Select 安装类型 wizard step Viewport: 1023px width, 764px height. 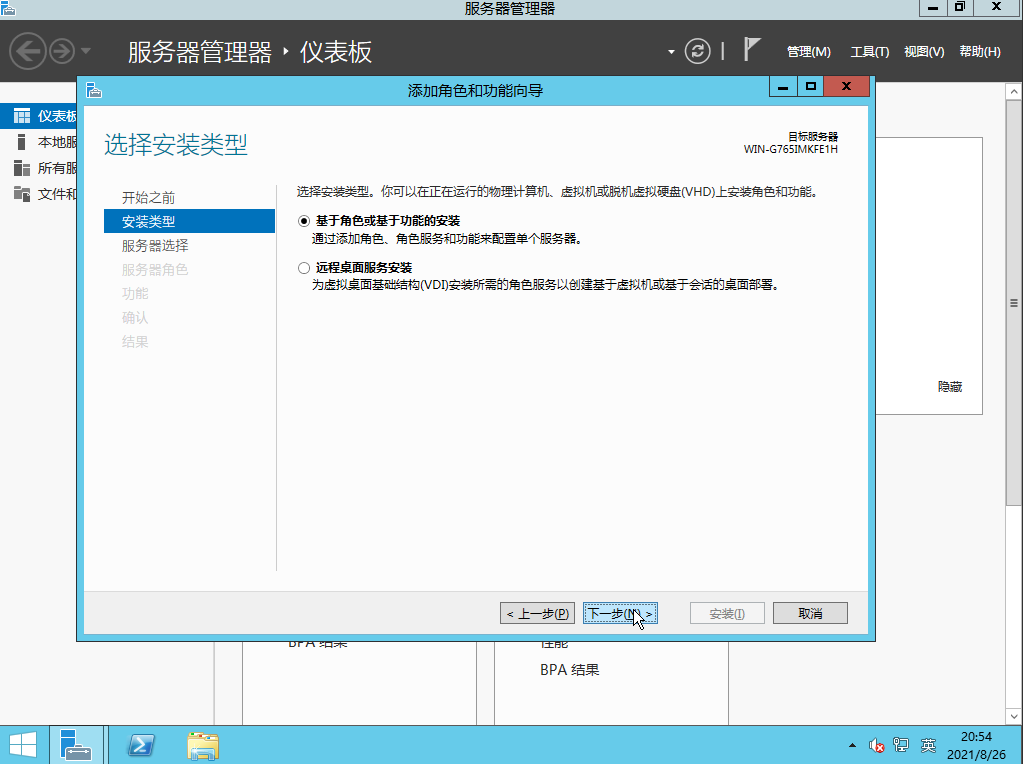pos(189,221)
